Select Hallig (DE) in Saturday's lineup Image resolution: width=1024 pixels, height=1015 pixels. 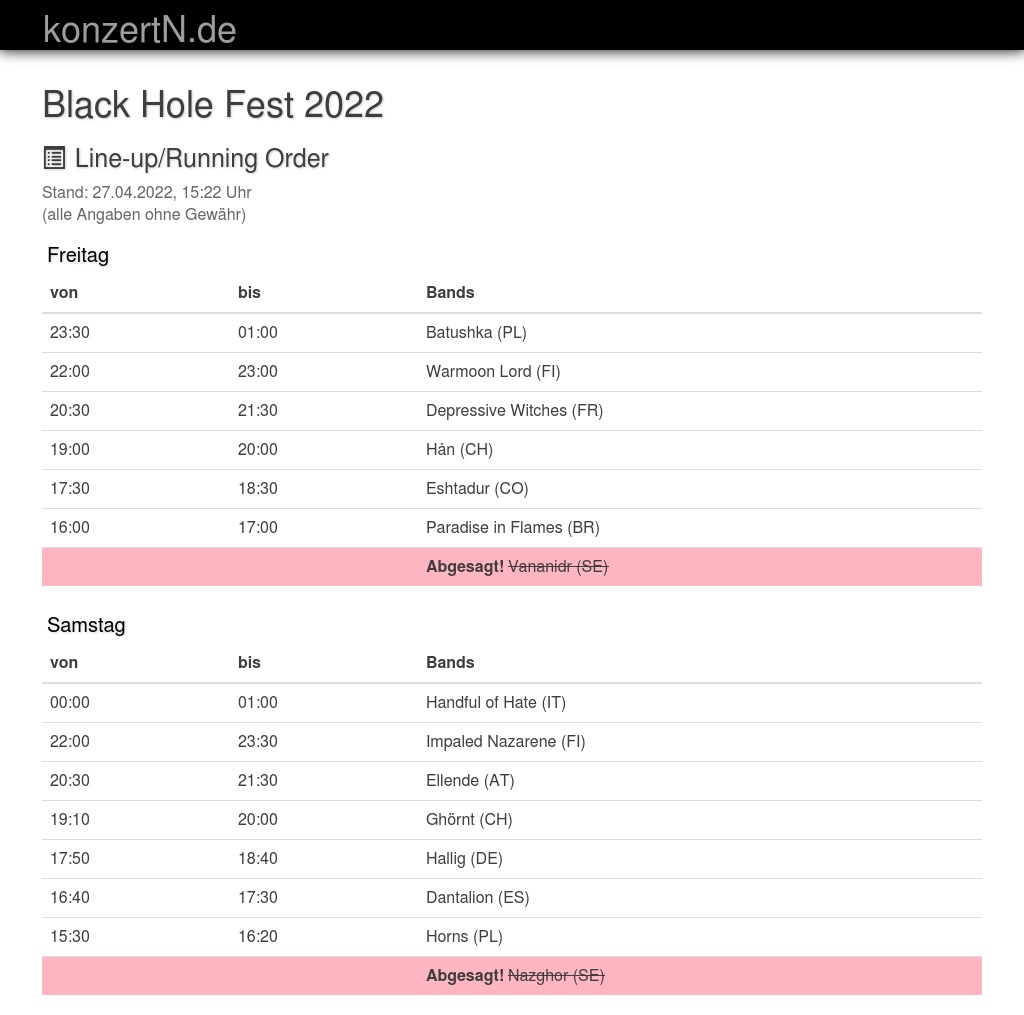[x=464, y=858]
